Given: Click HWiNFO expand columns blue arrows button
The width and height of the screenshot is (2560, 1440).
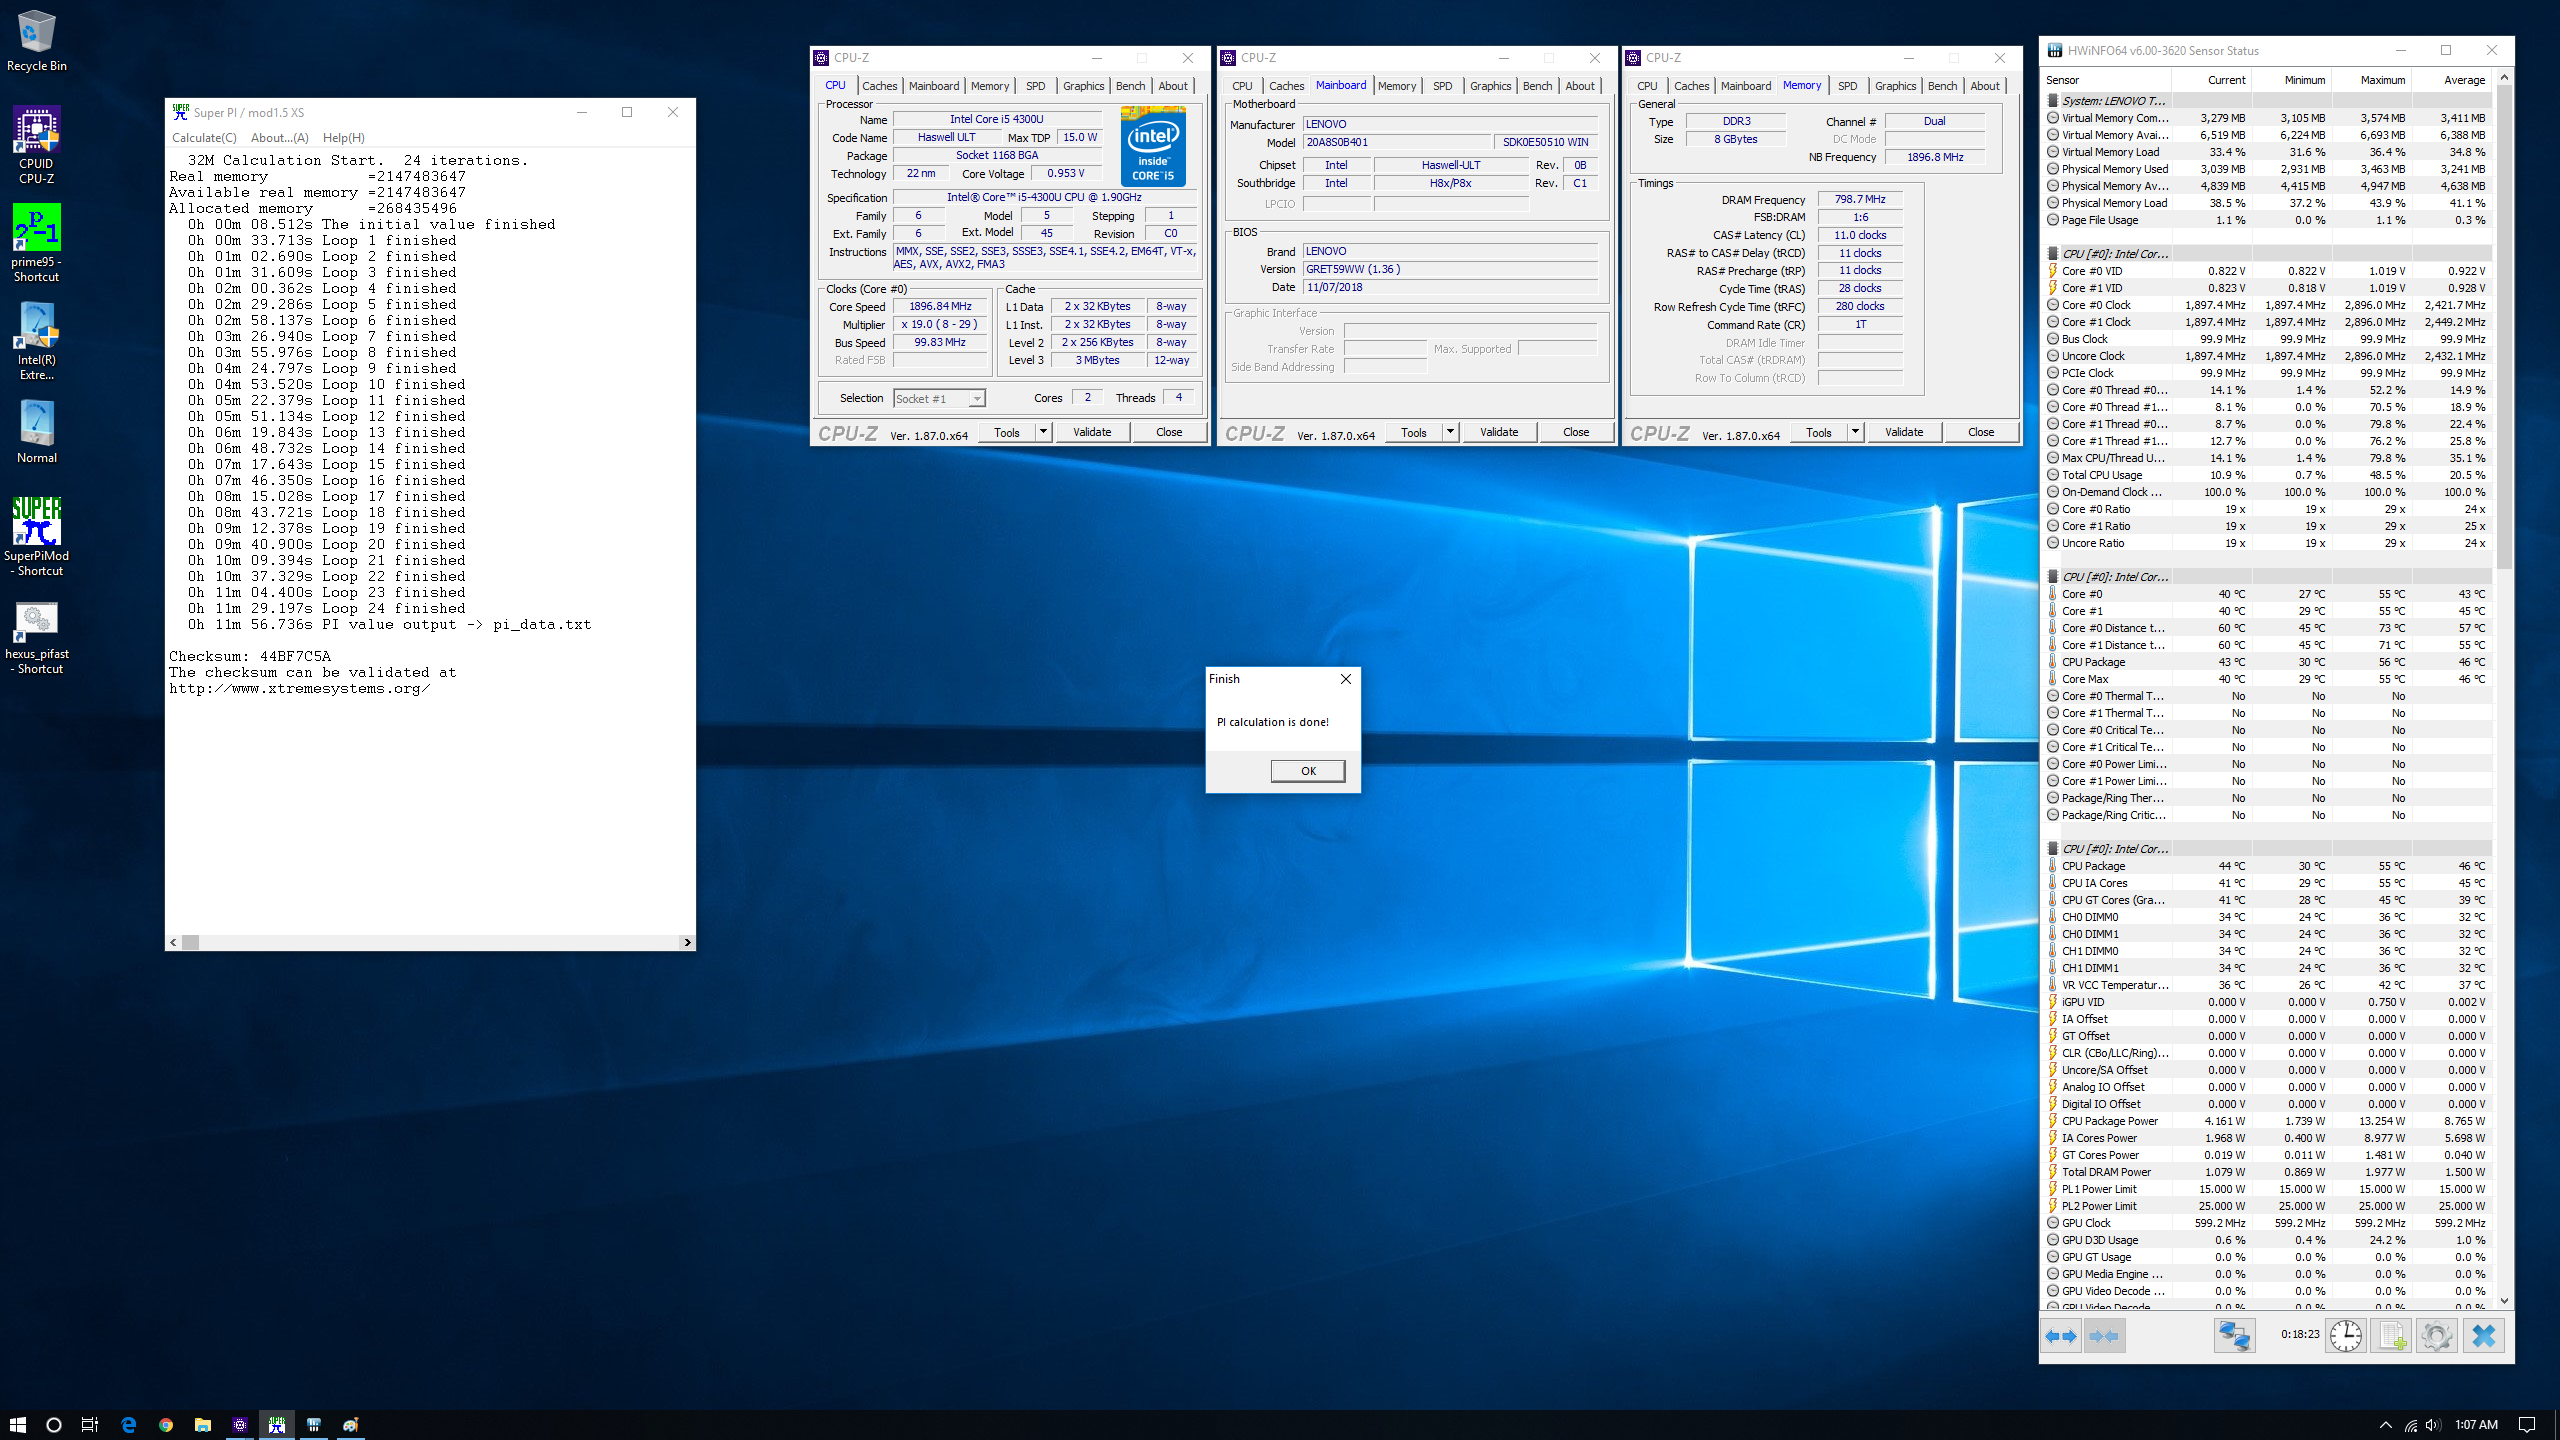Looking at the screenshot, I should coord(2061,1336).
